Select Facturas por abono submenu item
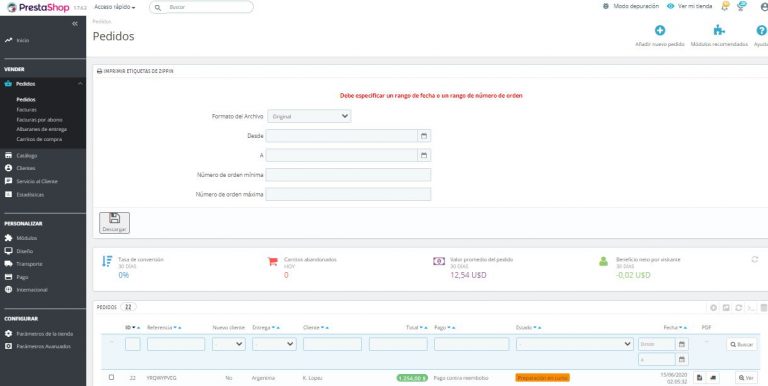 [39, 120]
